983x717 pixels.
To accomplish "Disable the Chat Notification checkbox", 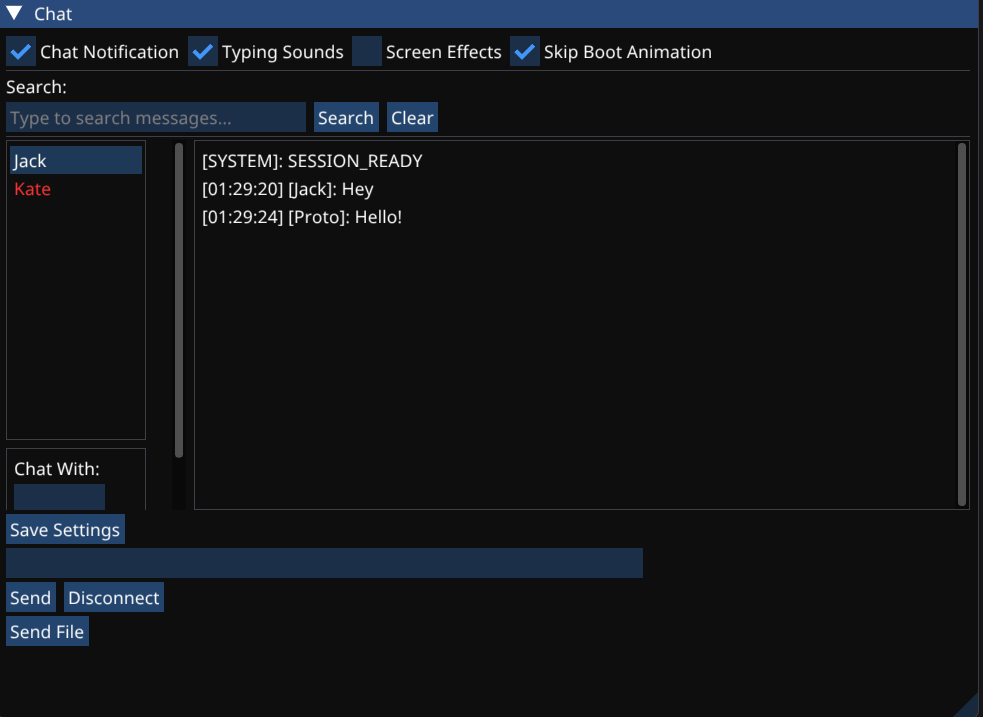I will pyautogui.click(x=19, y=51).
